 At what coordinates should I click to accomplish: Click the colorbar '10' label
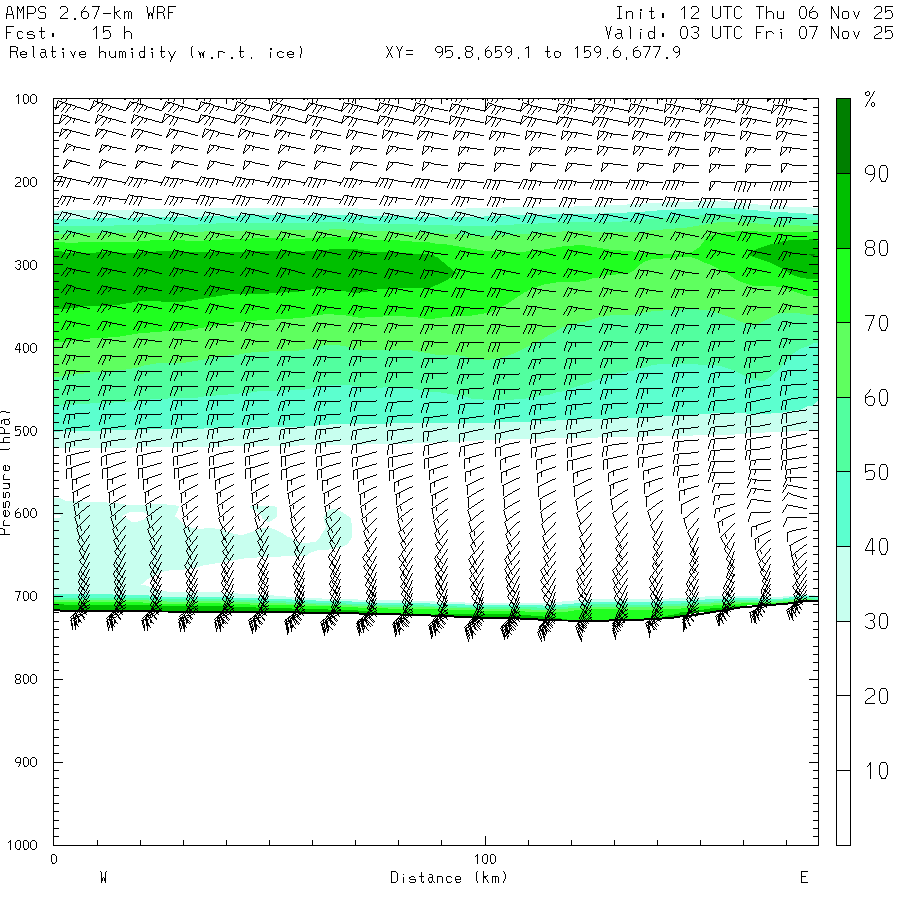tap(876, 771)
